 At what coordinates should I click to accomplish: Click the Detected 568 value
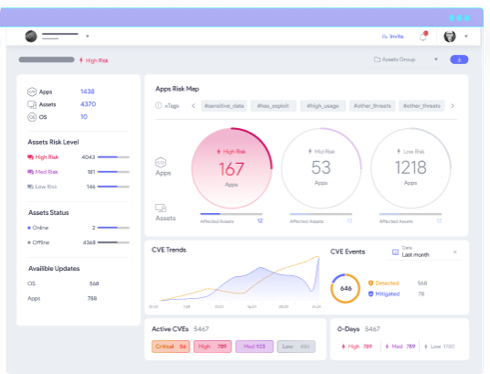tap(422, 283)
